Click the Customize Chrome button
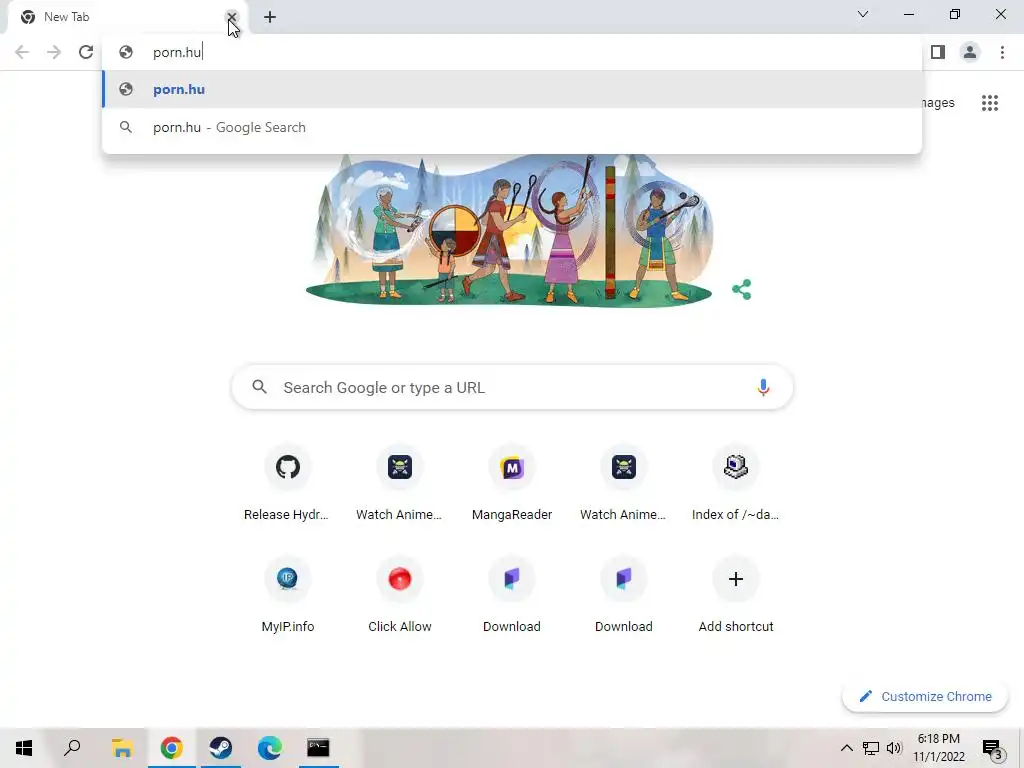Screen dimensions: 1024x768 click(925, 696)
